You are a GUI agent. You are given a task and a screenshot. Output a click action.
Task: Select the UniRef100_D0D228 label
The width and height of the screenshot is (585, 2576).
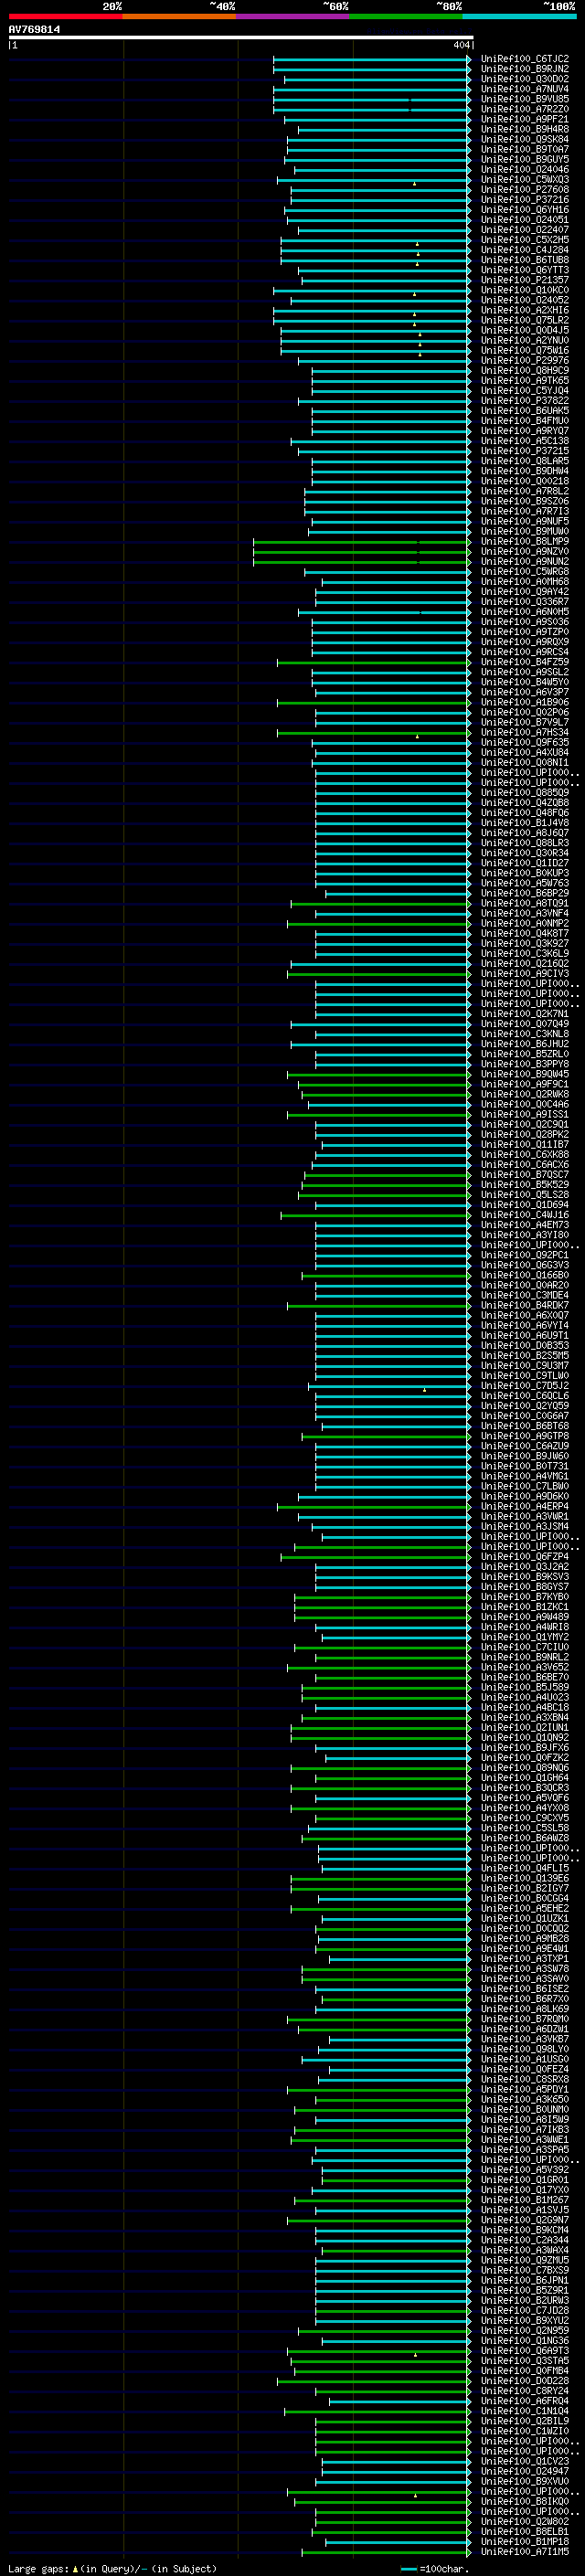524,2381
